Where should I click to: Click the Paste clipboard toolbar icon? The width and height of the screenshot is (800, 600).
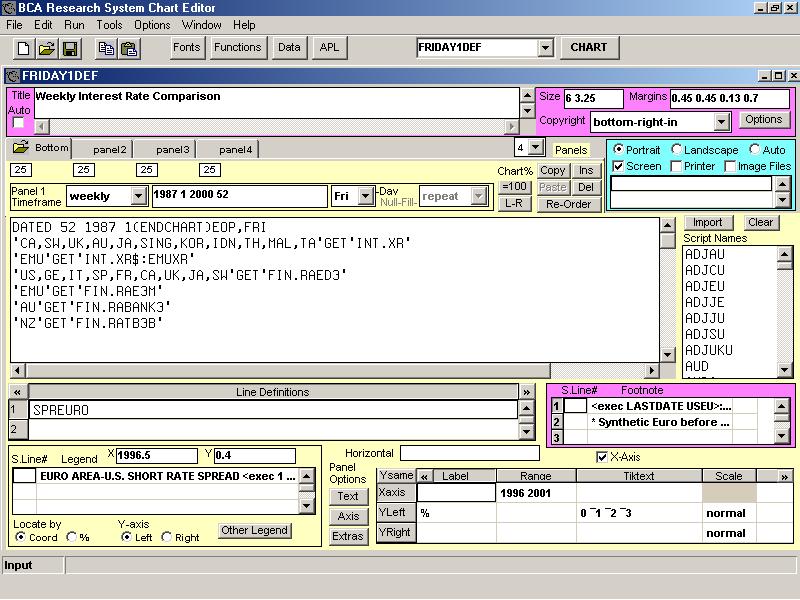point(129,48)
